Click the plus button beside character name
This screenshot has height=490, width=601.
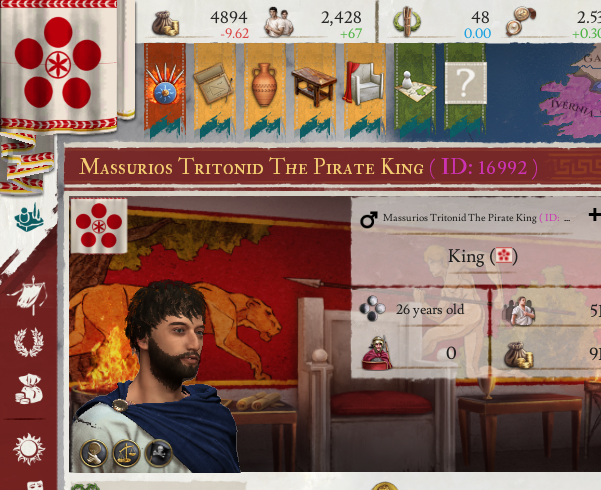(x=595, y=215)
